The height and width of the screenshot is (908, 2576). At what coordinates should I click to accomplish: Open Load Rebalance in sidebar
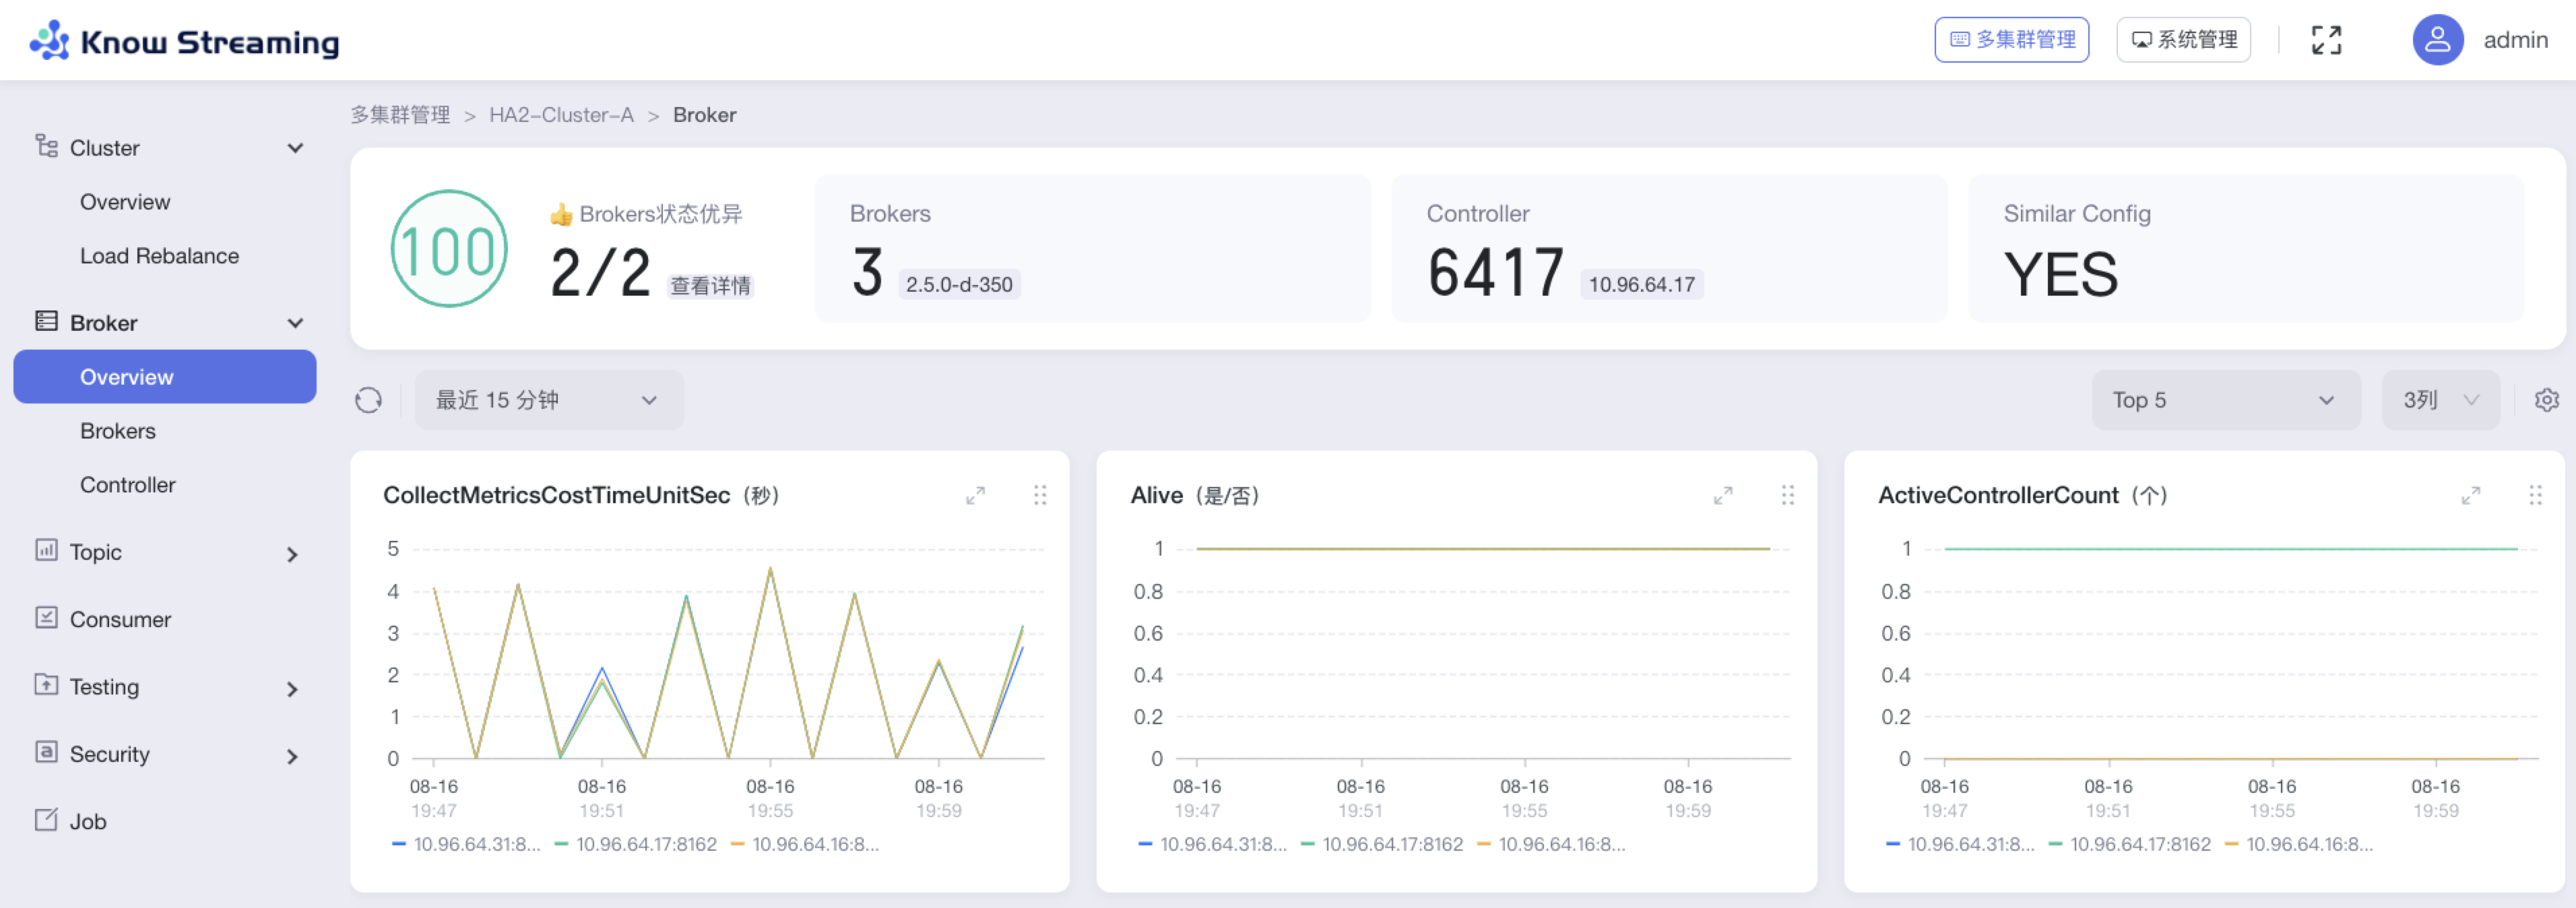[159, 256]
